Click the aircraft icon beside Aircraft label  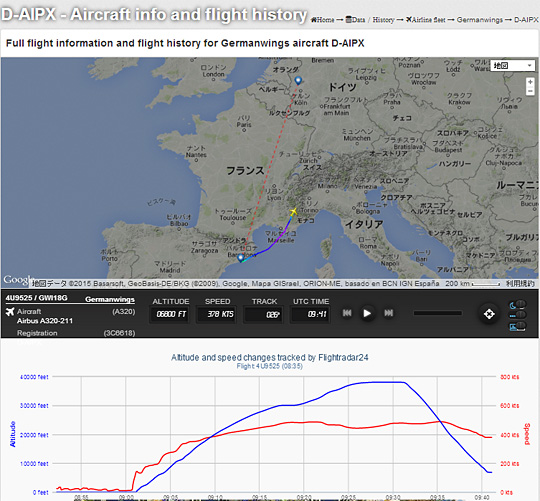10,312
